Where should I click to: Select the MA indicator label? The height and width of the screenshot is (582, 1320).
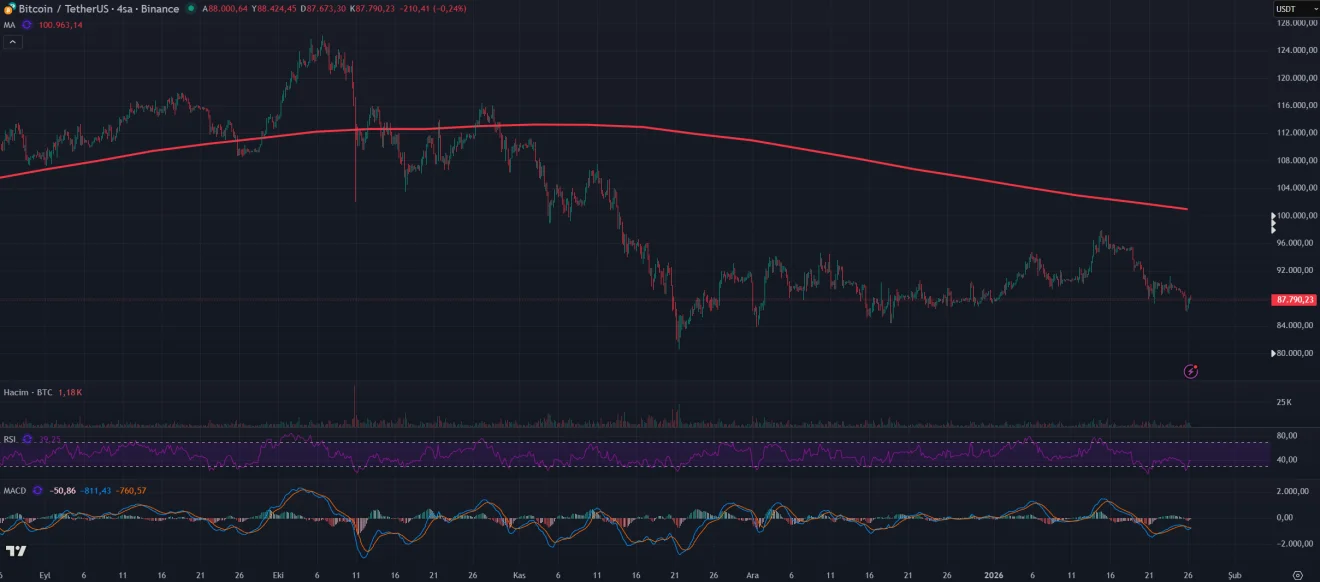[x=9, y=25]
